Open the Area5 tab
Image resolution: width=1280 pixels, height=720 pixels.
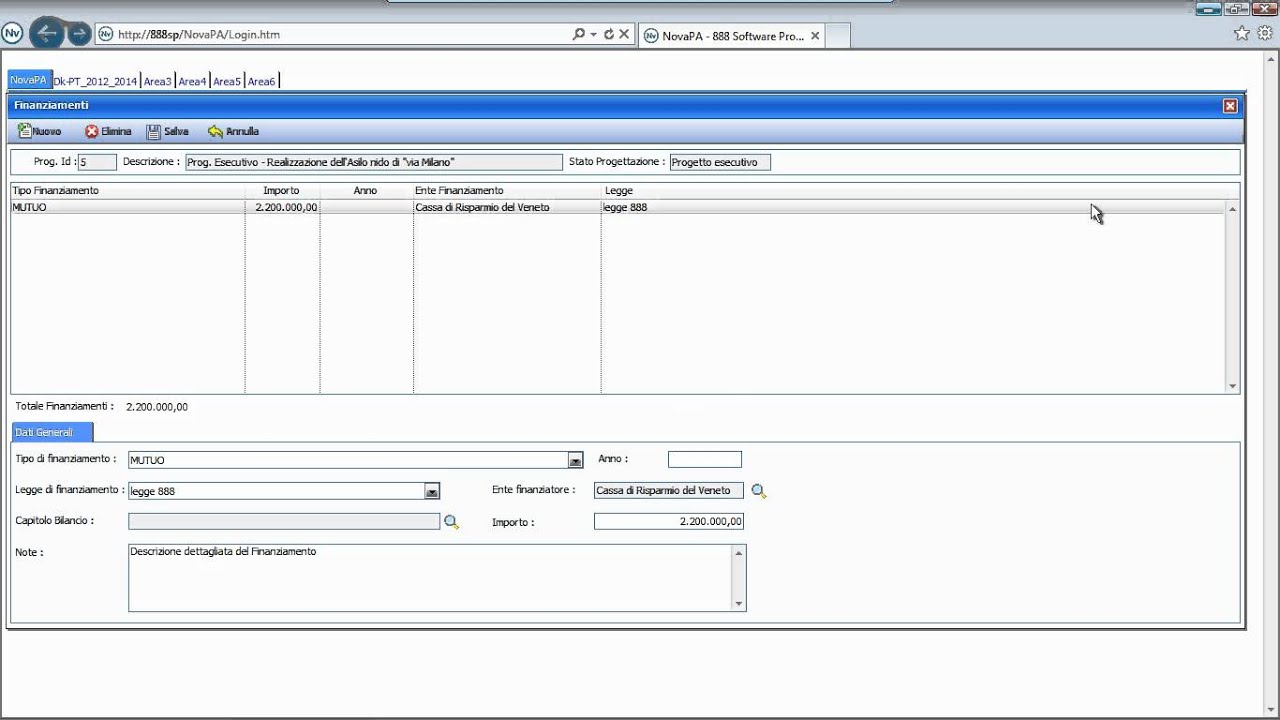227,81
